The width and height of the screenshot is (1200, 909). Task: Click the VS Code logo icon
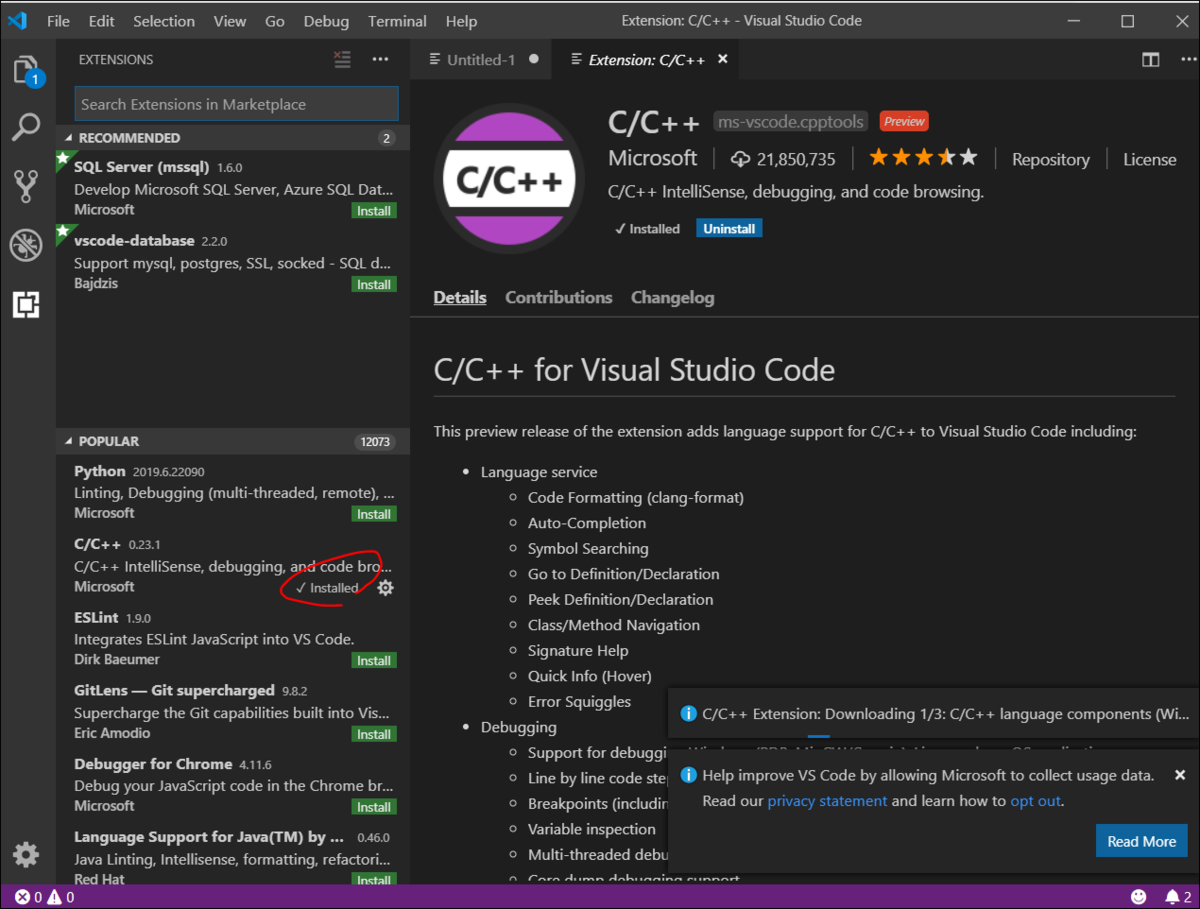coord(17,20)
